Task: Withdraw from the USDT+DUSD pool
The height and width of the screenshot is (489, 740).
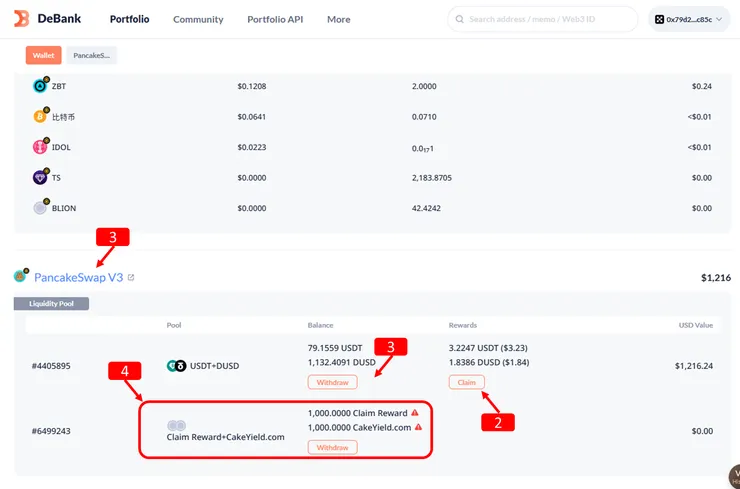Action: coord(332,382)
